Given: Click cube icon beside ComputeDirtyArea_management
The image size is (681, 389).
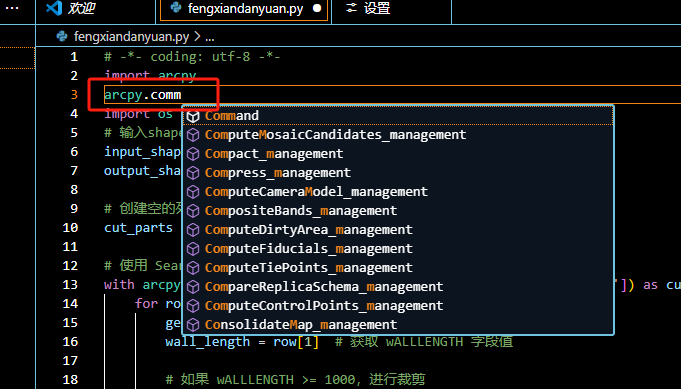Looking at the screenshot, I should coord(193,230).
